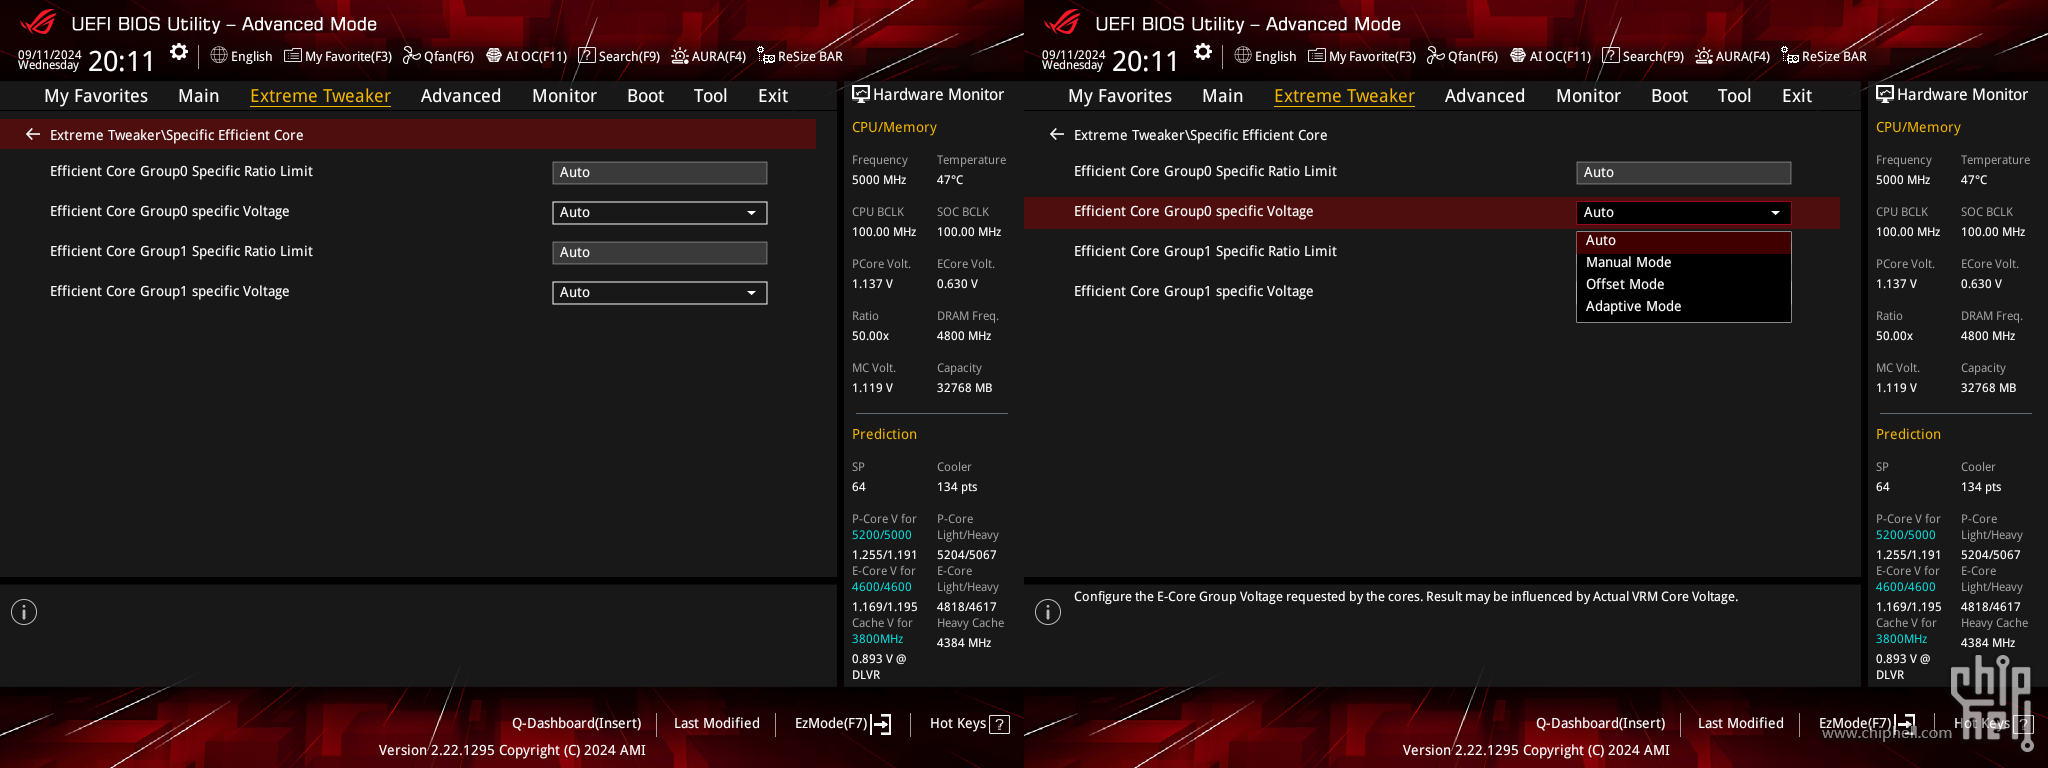This screenshot has width=2048, height=768.
Task: Open Q-Dashboard(Insert) in right BIOS screen
Action: tap(1601, 724)
